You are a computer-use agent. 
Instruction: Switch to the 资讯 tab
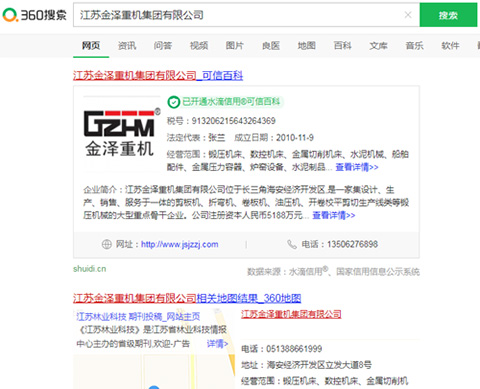click(127, 46)
